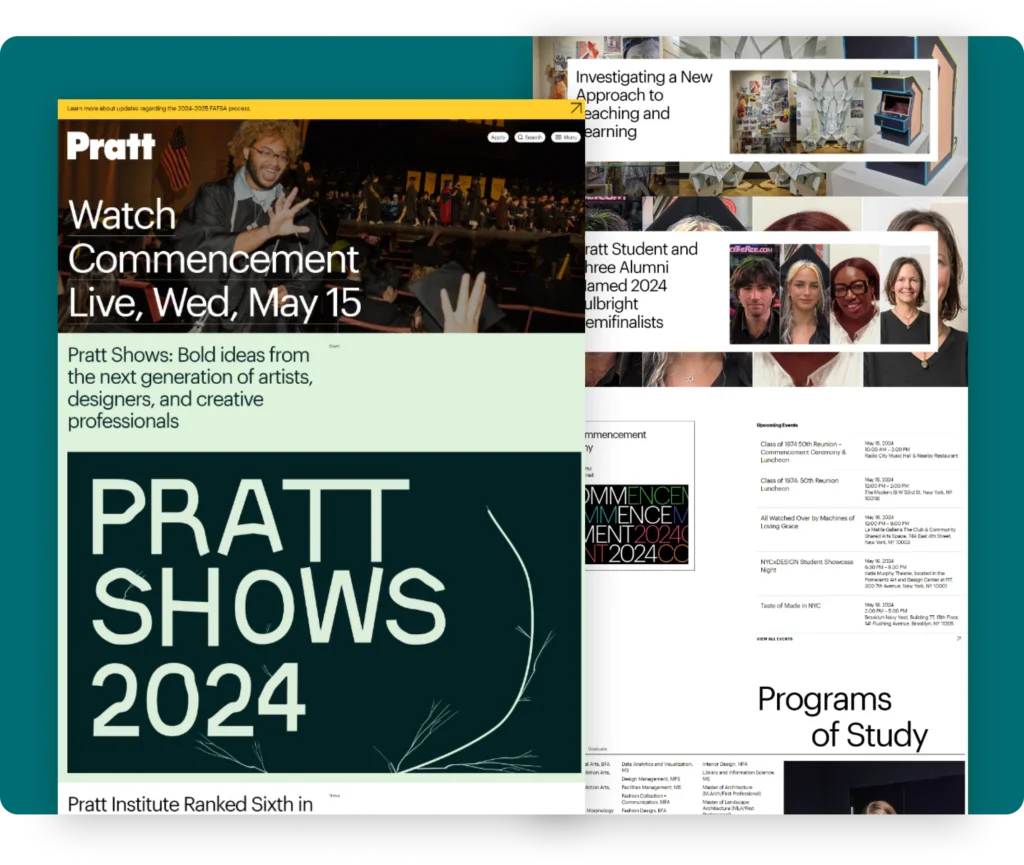The height and width of the screenshot is (865, 1024).
Task: Open Investigating a New Approach to Teaching article
Action: click(644, 104)
